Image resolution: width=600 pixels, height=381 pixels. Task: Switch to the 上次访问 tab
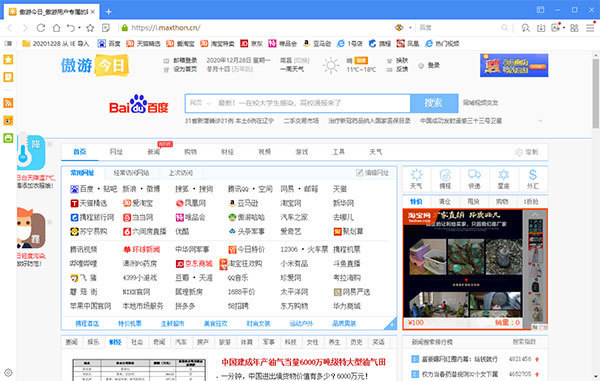[x=181, y=173]
